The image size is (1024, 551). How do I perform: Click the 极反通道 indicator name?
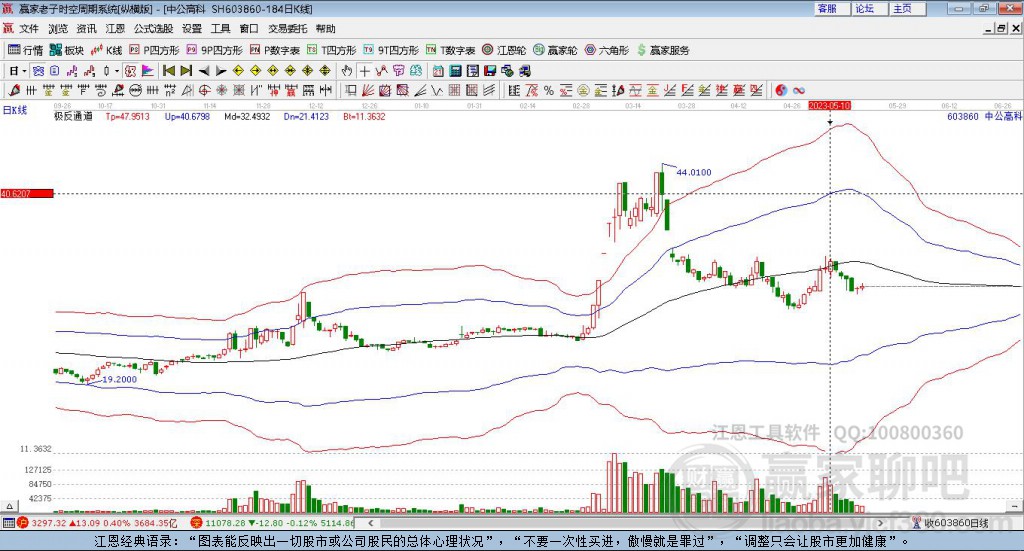click(x=73, y=116)
